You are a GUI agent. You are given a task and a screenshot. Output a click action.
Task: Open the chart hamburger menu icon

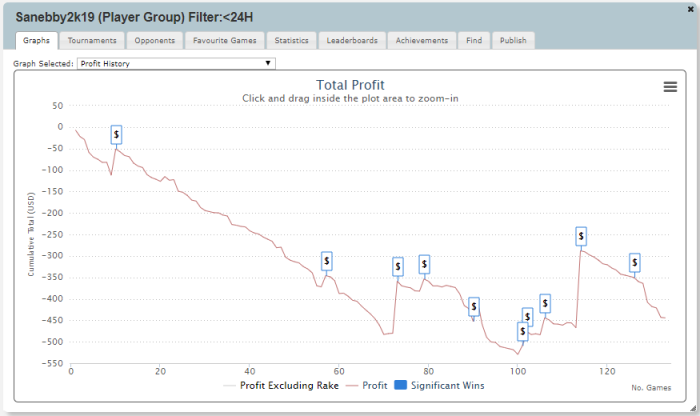pos(670,87)
